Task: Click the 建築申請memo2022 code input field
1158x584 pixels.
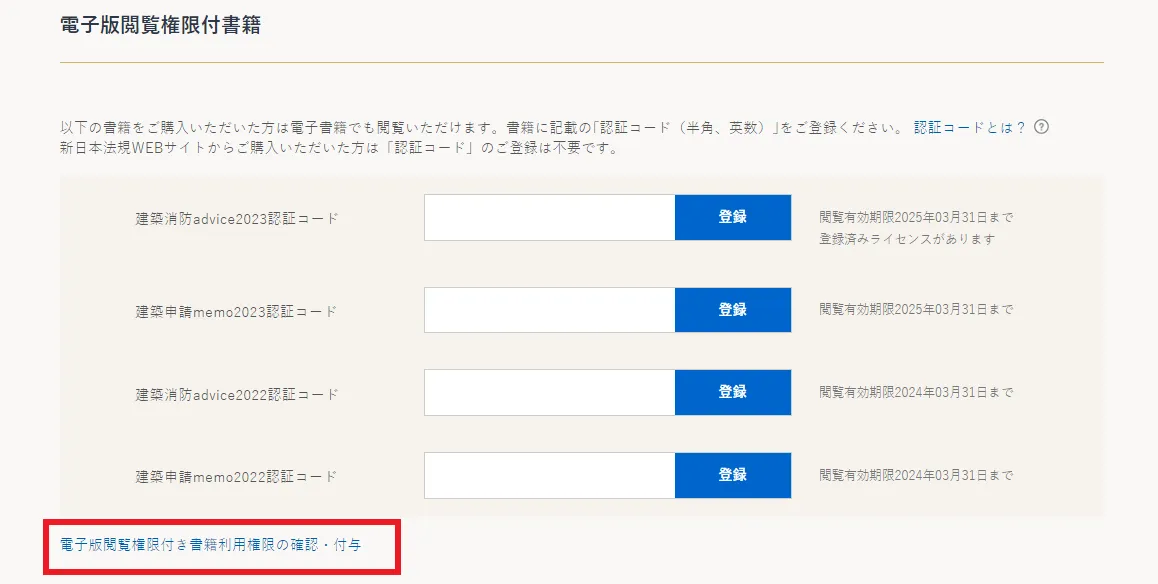Action: [x=548, y=475]
